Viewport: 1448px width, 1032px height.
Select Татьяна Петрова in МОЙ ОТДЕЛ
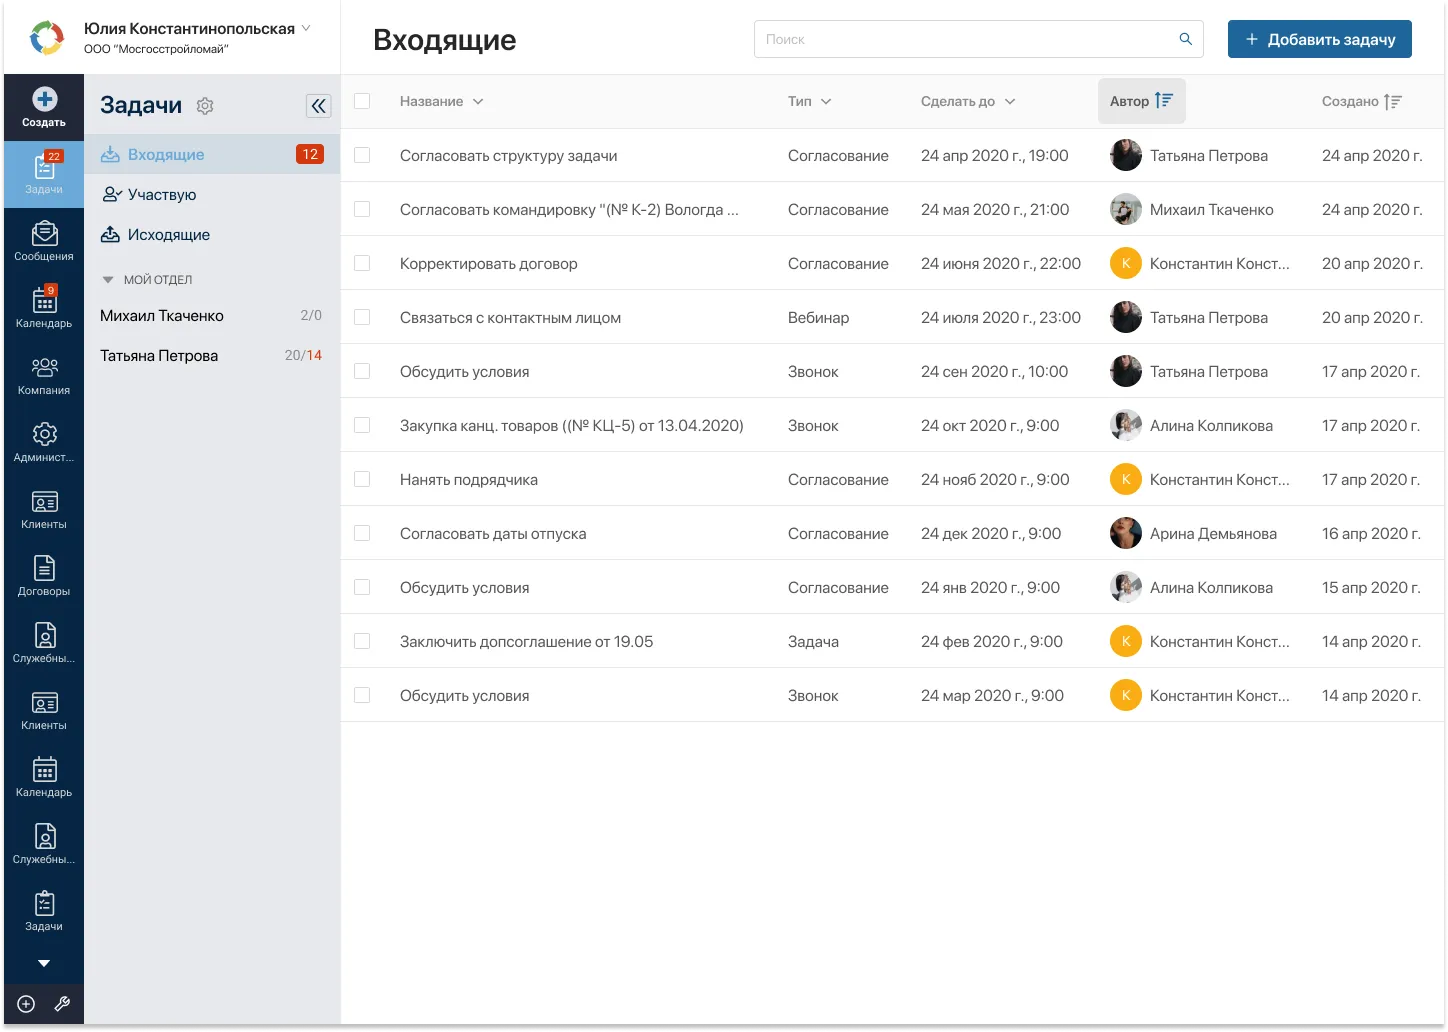[x=212, y=355]
